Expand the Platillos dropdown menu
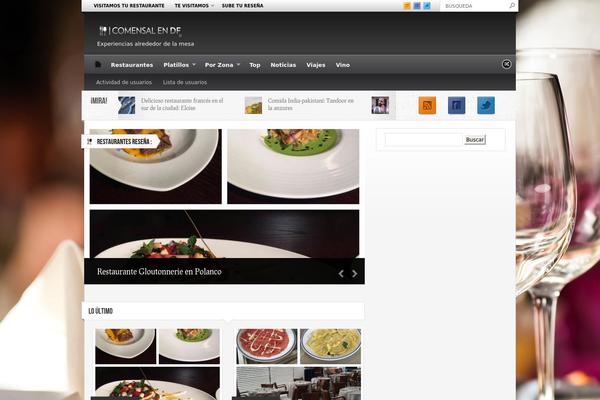The image size is (600, 400). [x=179, y=65]
